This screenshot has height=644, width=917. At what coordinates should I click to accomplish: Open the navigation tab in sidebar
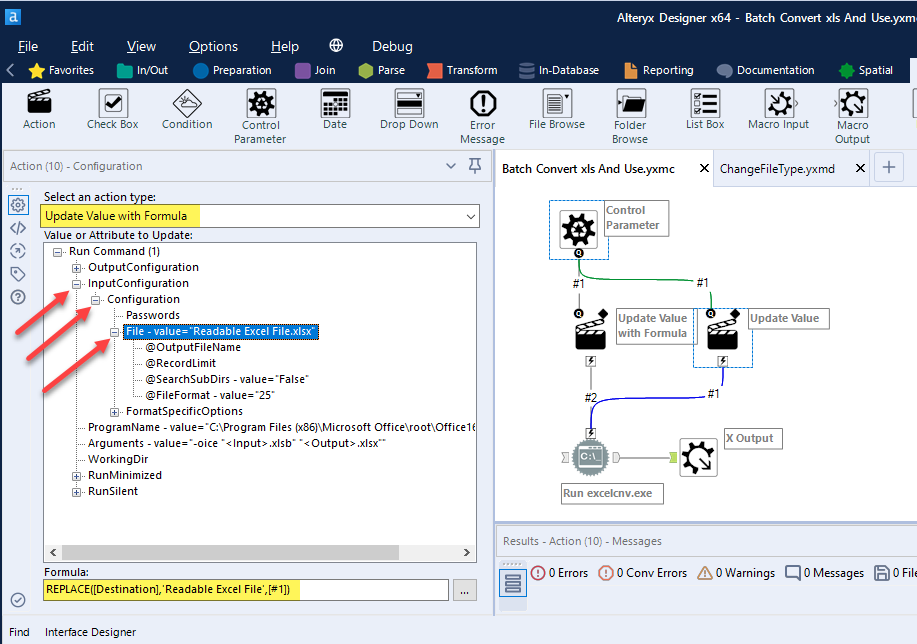[x=18, y=251]
